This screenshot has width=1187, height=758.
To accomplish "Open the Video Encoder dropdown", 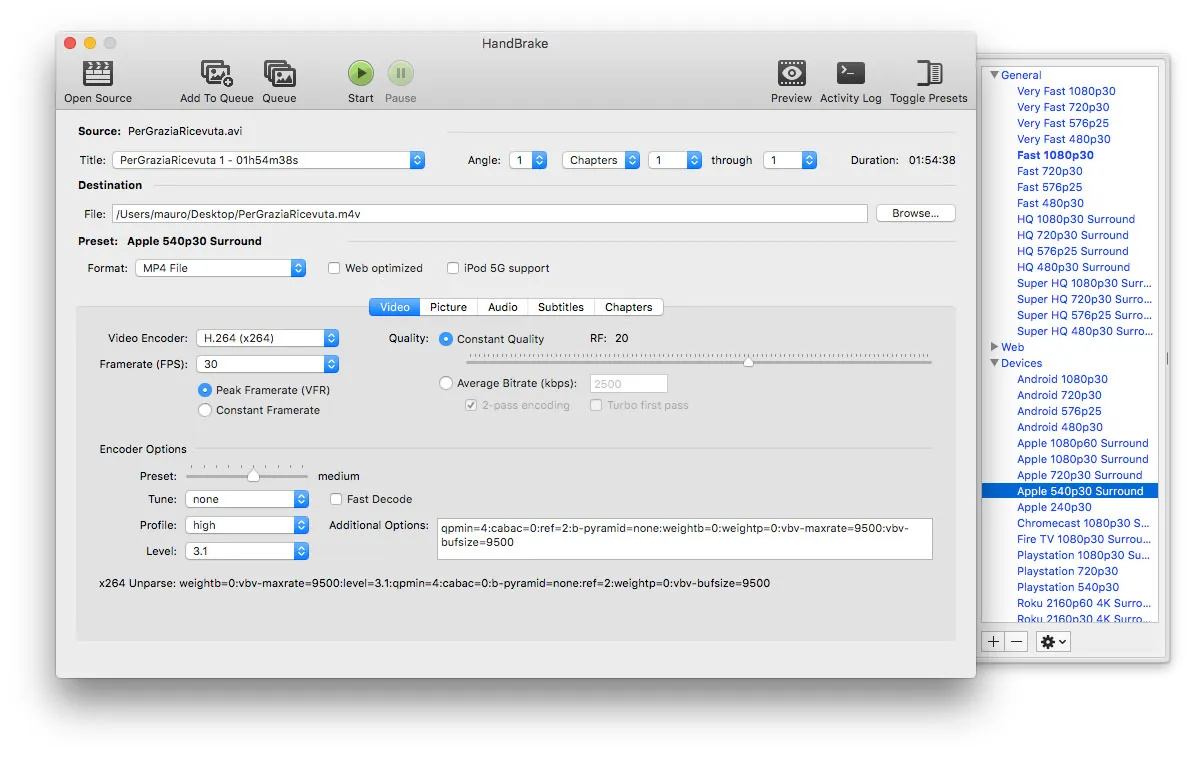I will click(267, 338).
